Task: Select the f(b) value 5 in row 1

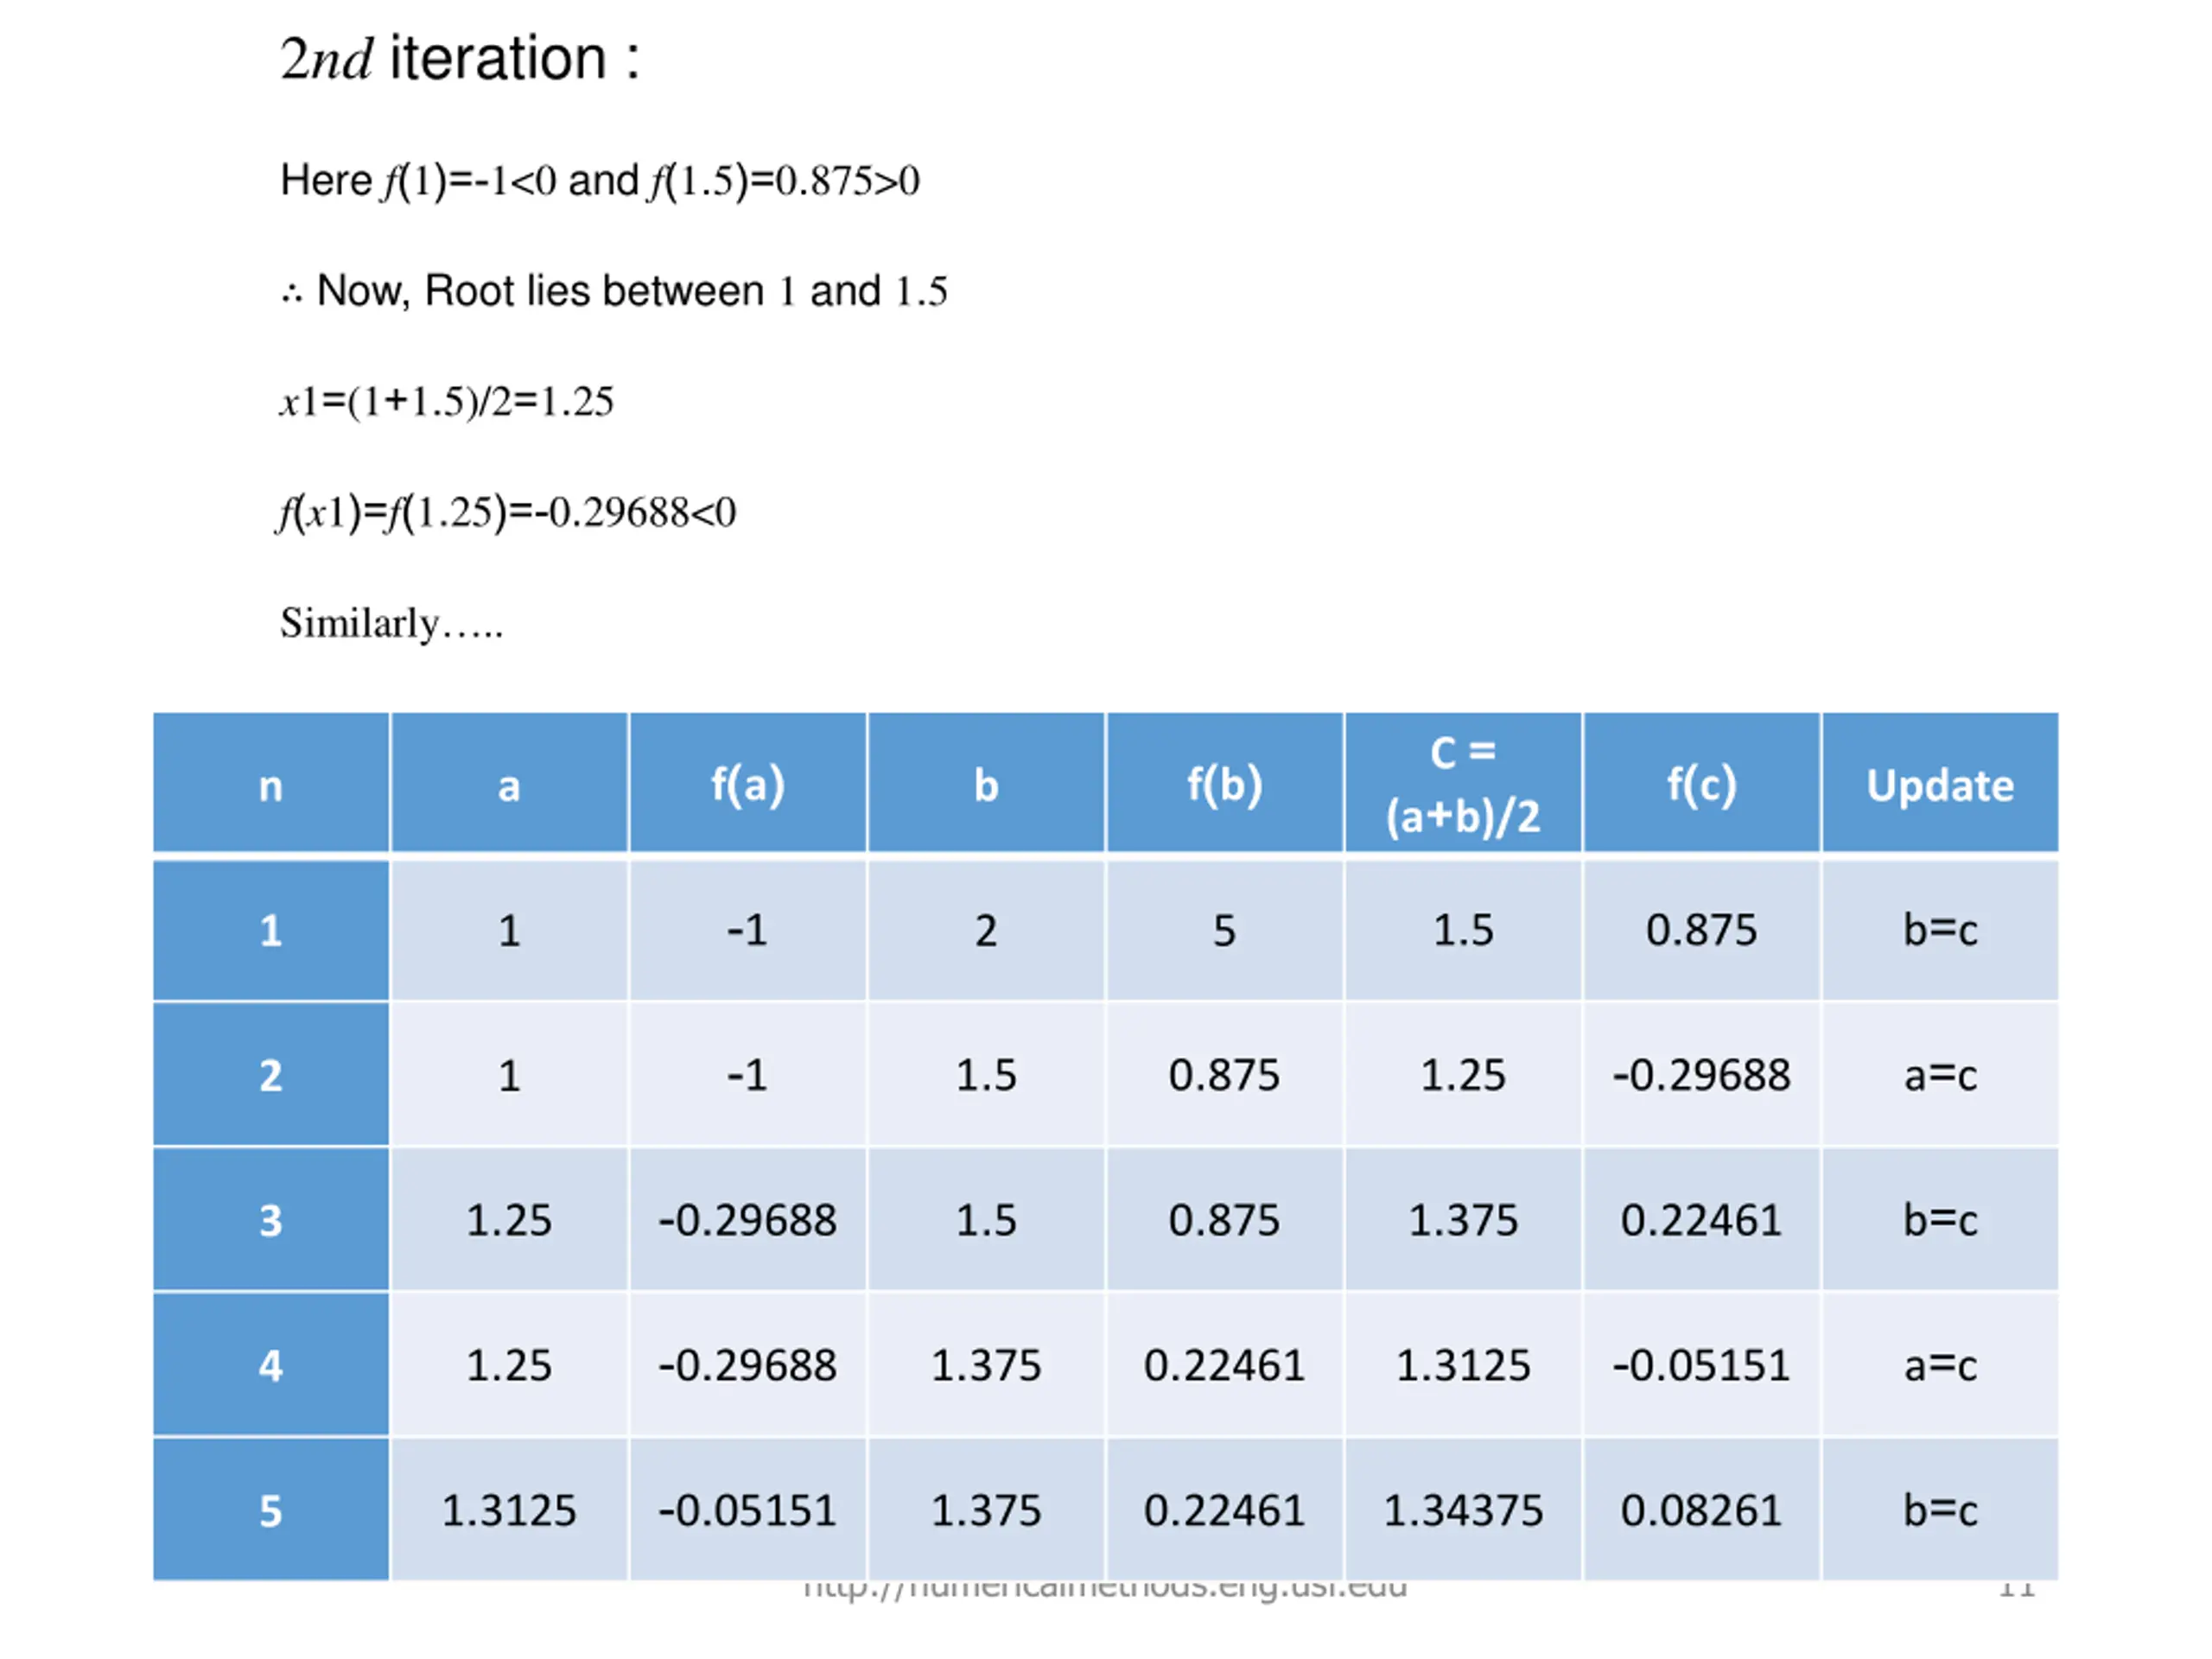Action: pyautogui.click(x=1224, y=931)
